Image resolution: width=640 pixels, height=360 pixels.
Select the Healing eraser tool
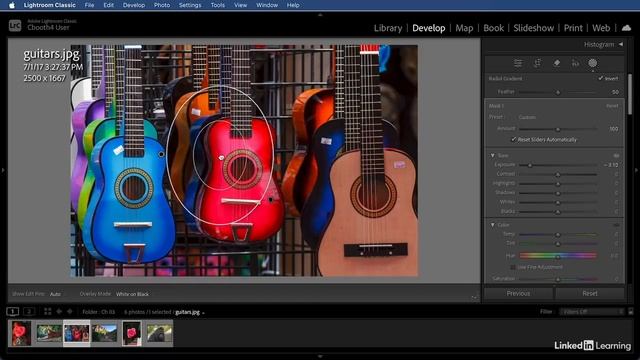click(556, 63)
